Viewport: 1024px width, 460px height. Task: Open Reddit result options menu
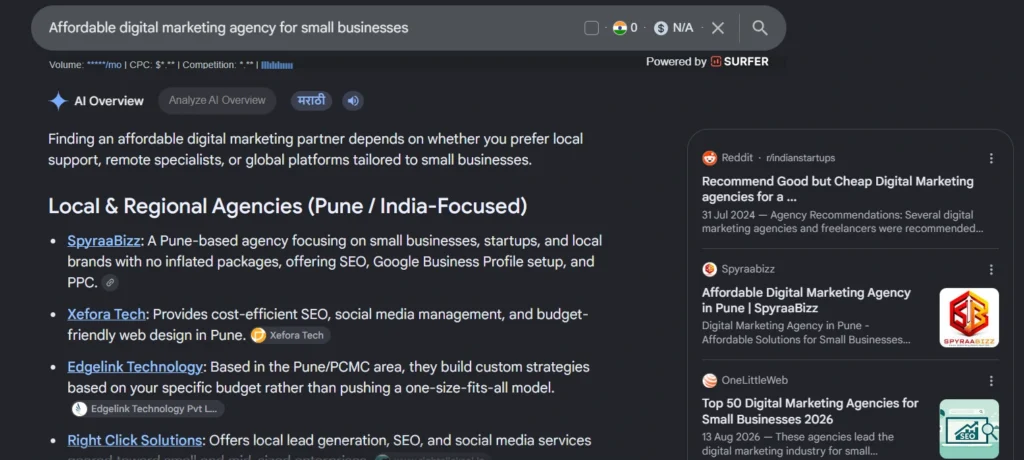[x=991, y=158]
